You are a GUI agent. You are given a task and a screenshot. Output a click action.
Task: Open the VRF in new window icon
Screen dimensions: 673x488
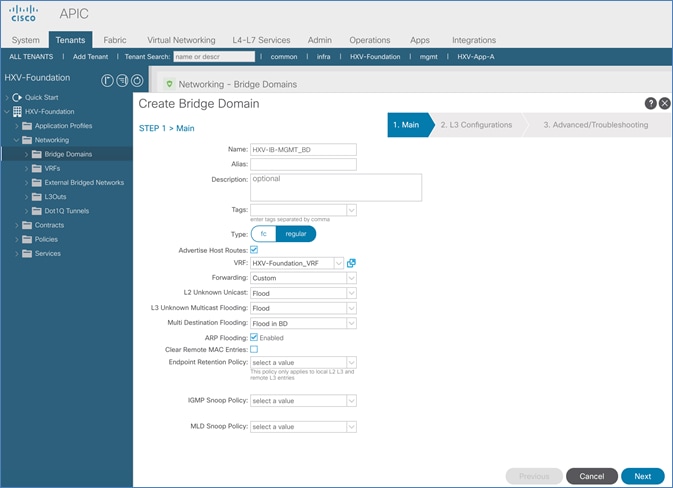coord(351,263)
